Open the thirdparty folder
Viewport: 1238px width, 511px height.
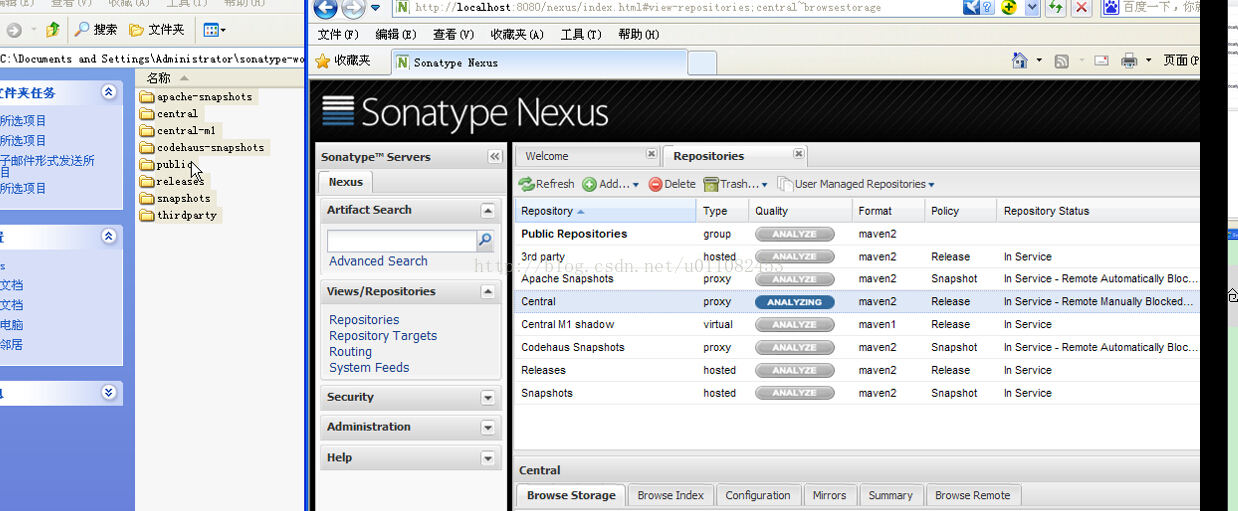(x=179, y=215)
